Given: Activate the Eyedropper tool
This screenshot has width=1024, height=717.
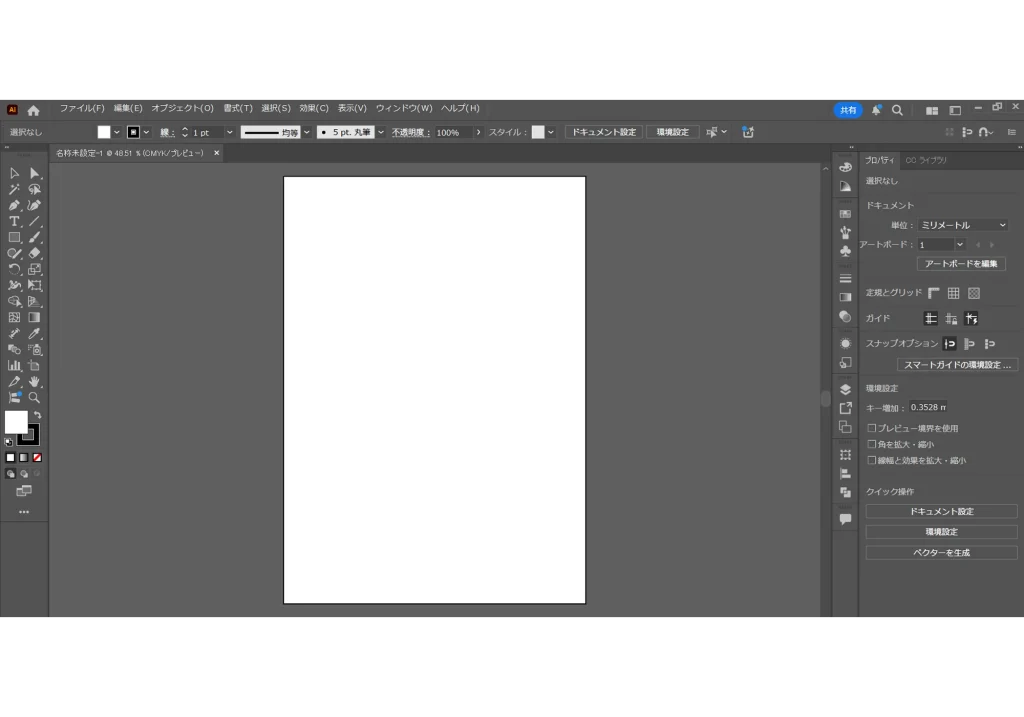Looking at the screenshot, I should 34,333.
